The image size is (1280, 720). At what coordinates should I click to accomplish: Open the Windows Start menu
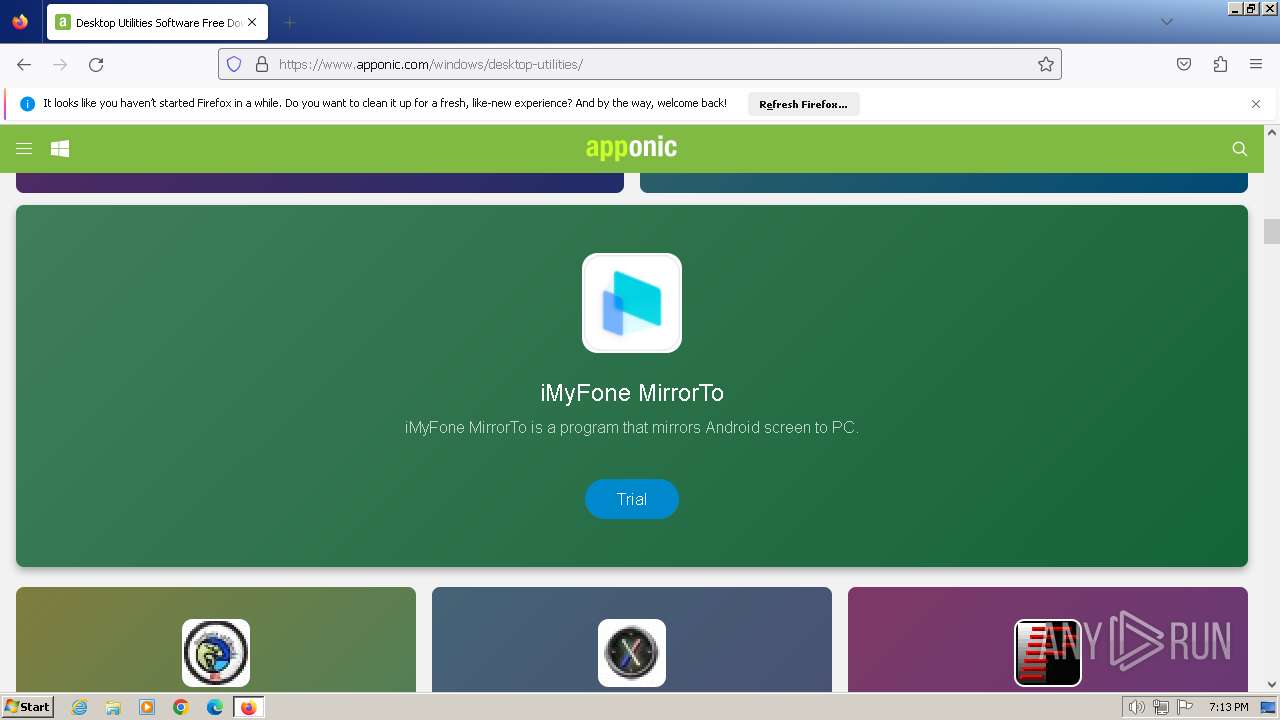tap(27, 707)
